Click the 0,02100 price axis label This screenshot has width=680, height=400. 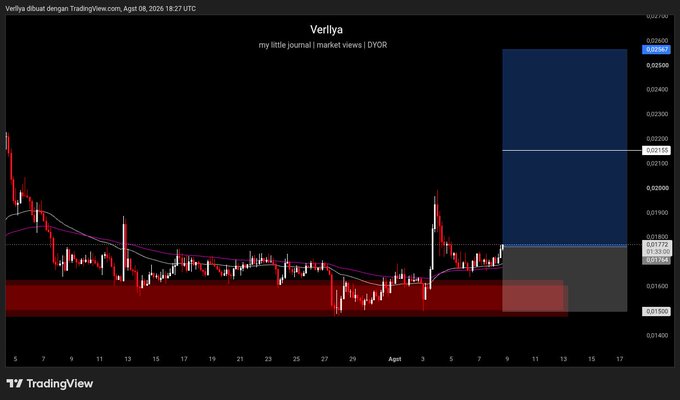coord(657,163)
